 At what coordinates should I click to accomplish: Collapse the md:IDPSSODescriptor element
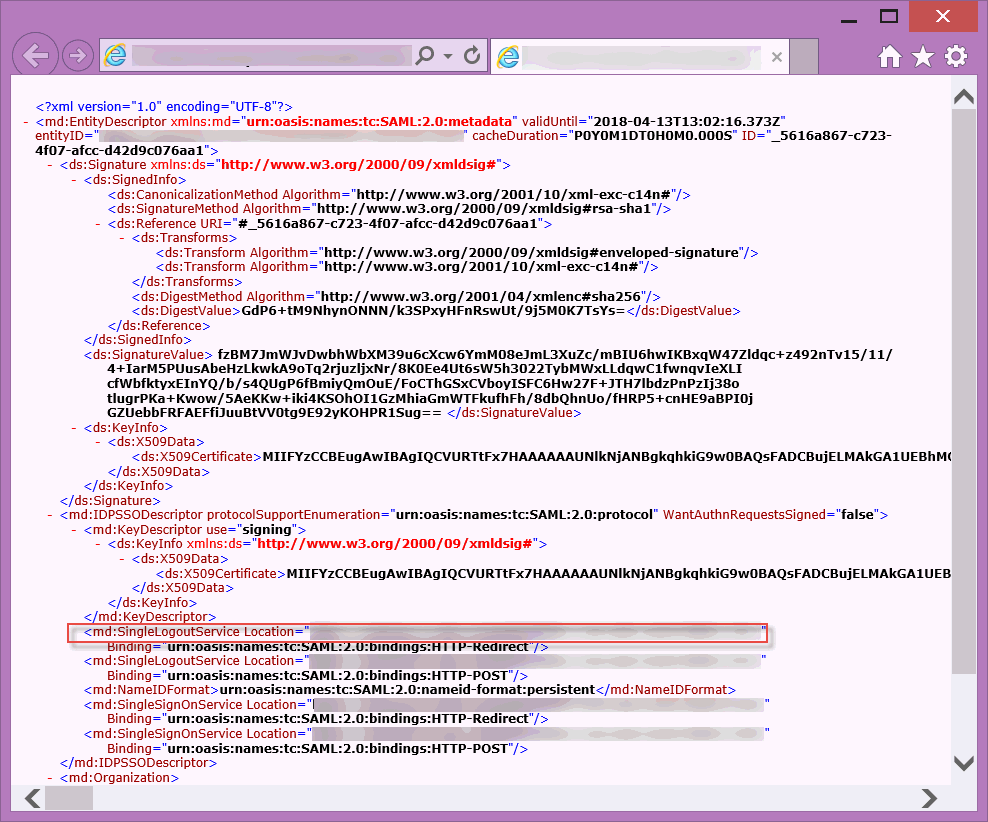coord(50,515)
